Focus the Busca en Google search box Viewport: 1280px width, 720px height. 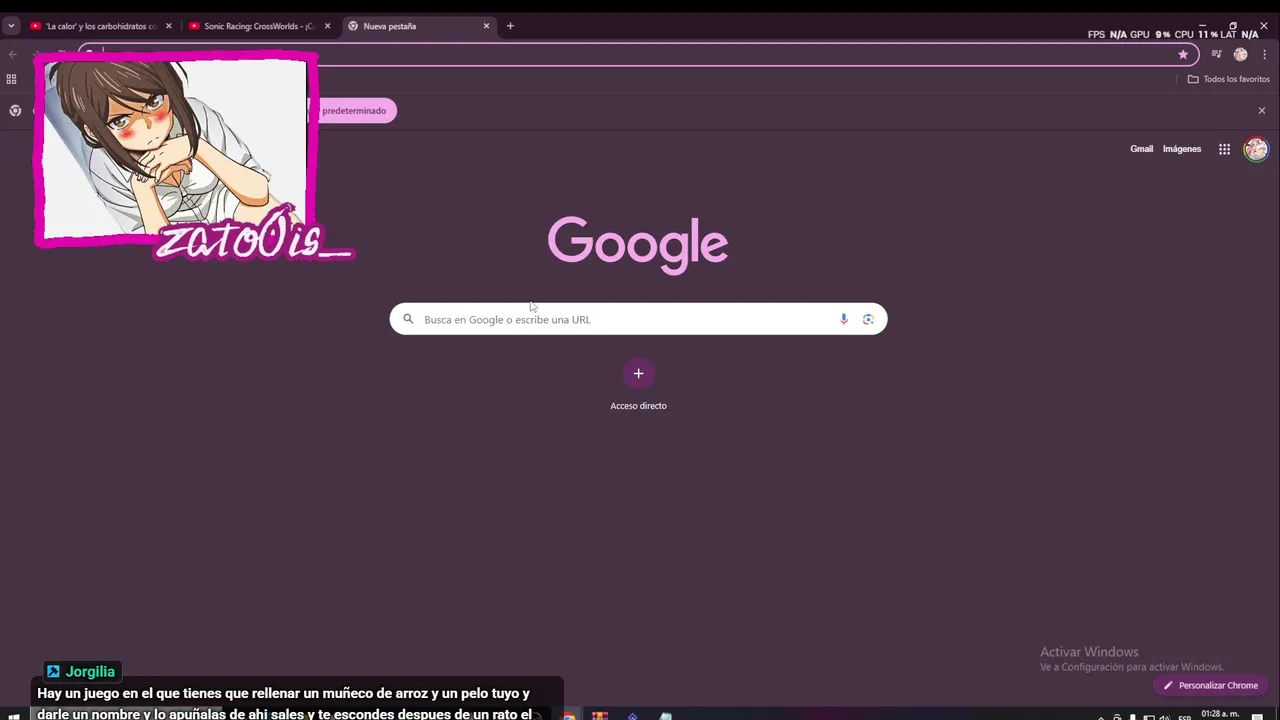638,319
